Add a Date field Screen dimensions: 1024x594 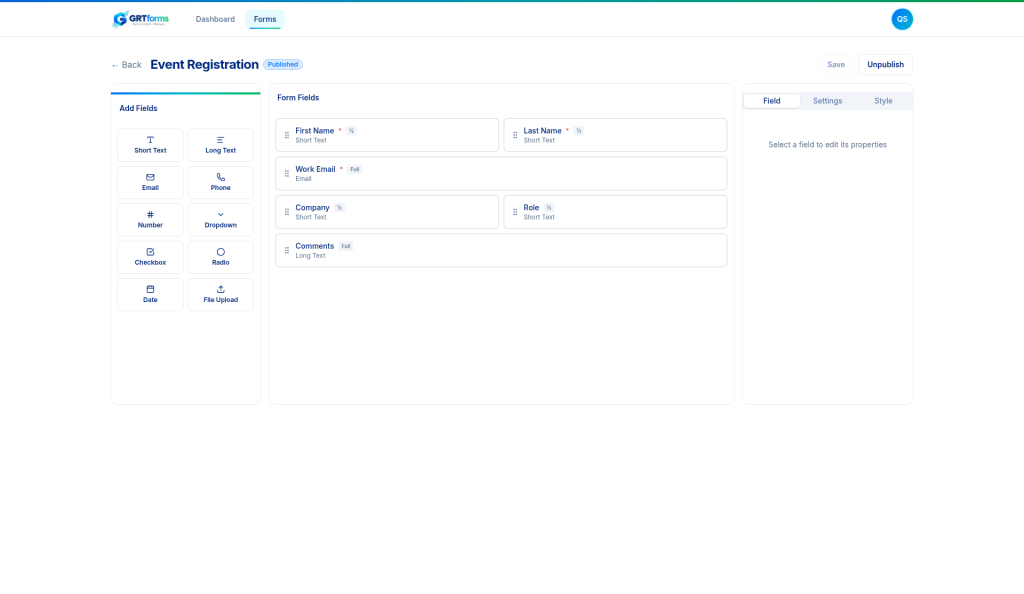point(150,294)
